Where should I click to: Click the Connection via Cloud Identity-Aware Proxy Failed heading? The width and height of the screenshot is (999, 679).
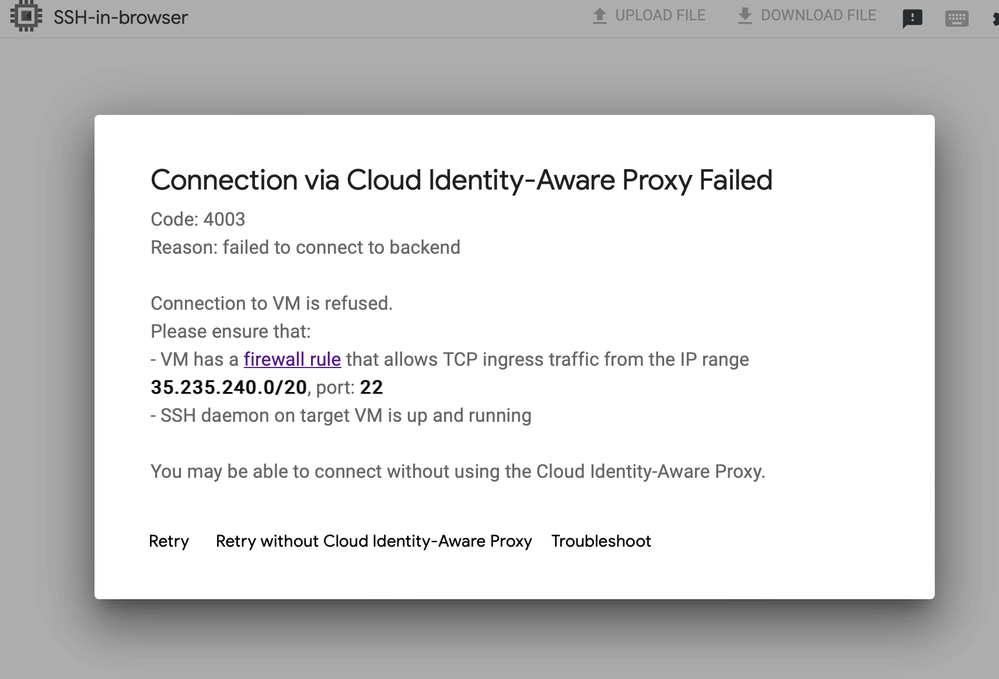[461, 180]
